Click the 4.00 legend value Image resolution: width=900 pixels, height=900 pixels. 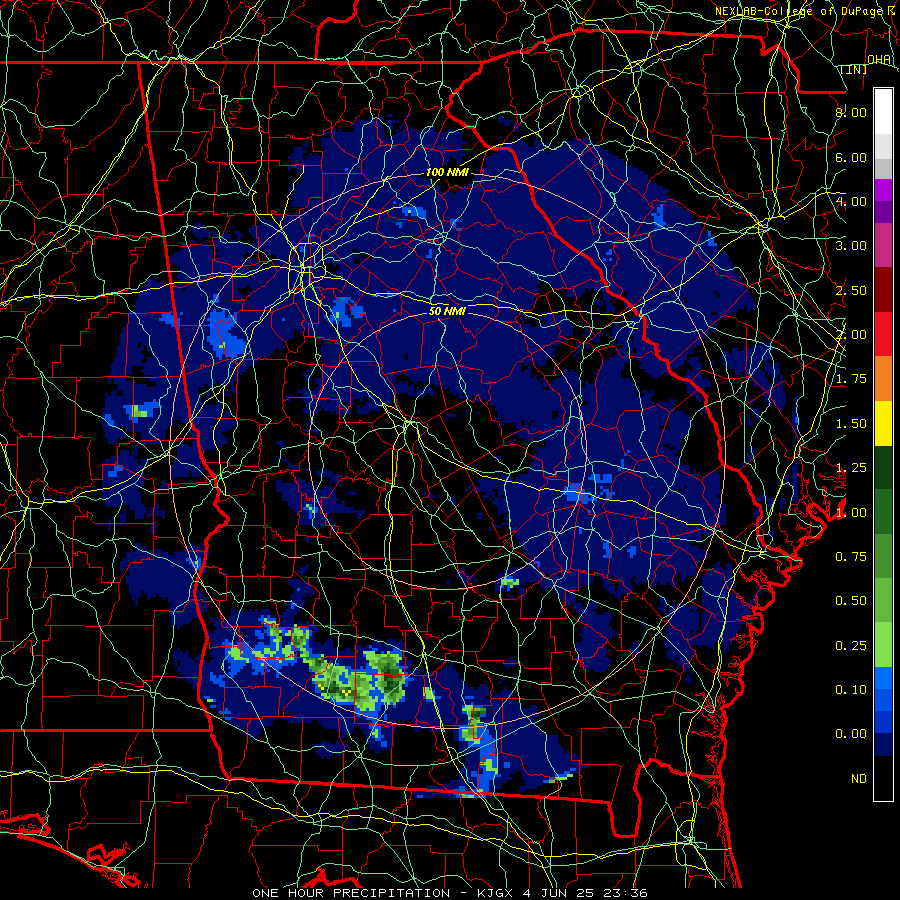pos(851,201)
